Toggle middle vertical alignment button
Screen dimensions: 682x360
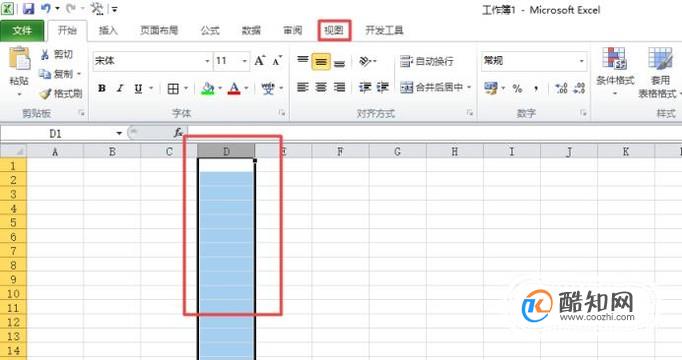click(321, 62)
